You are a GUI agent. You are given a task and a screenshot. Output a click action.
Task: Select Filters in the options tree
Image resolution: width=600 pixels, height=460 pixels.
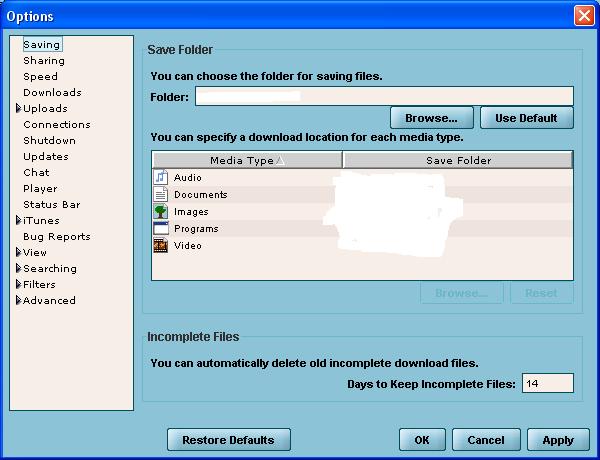pos(39,284)
